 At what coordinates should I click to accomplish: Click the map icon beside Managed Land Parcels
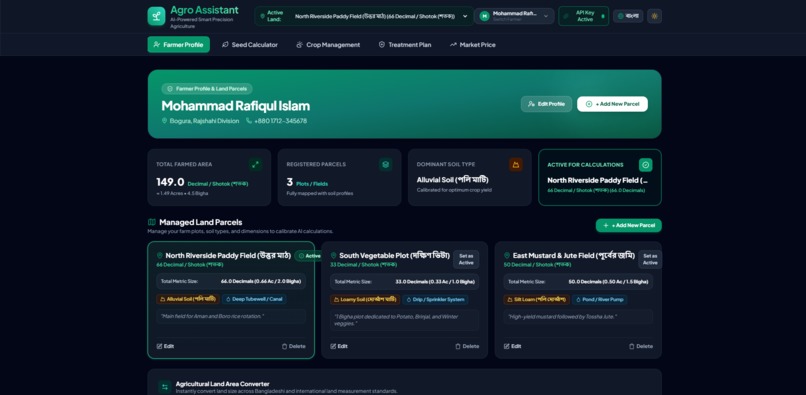[152, 222]
